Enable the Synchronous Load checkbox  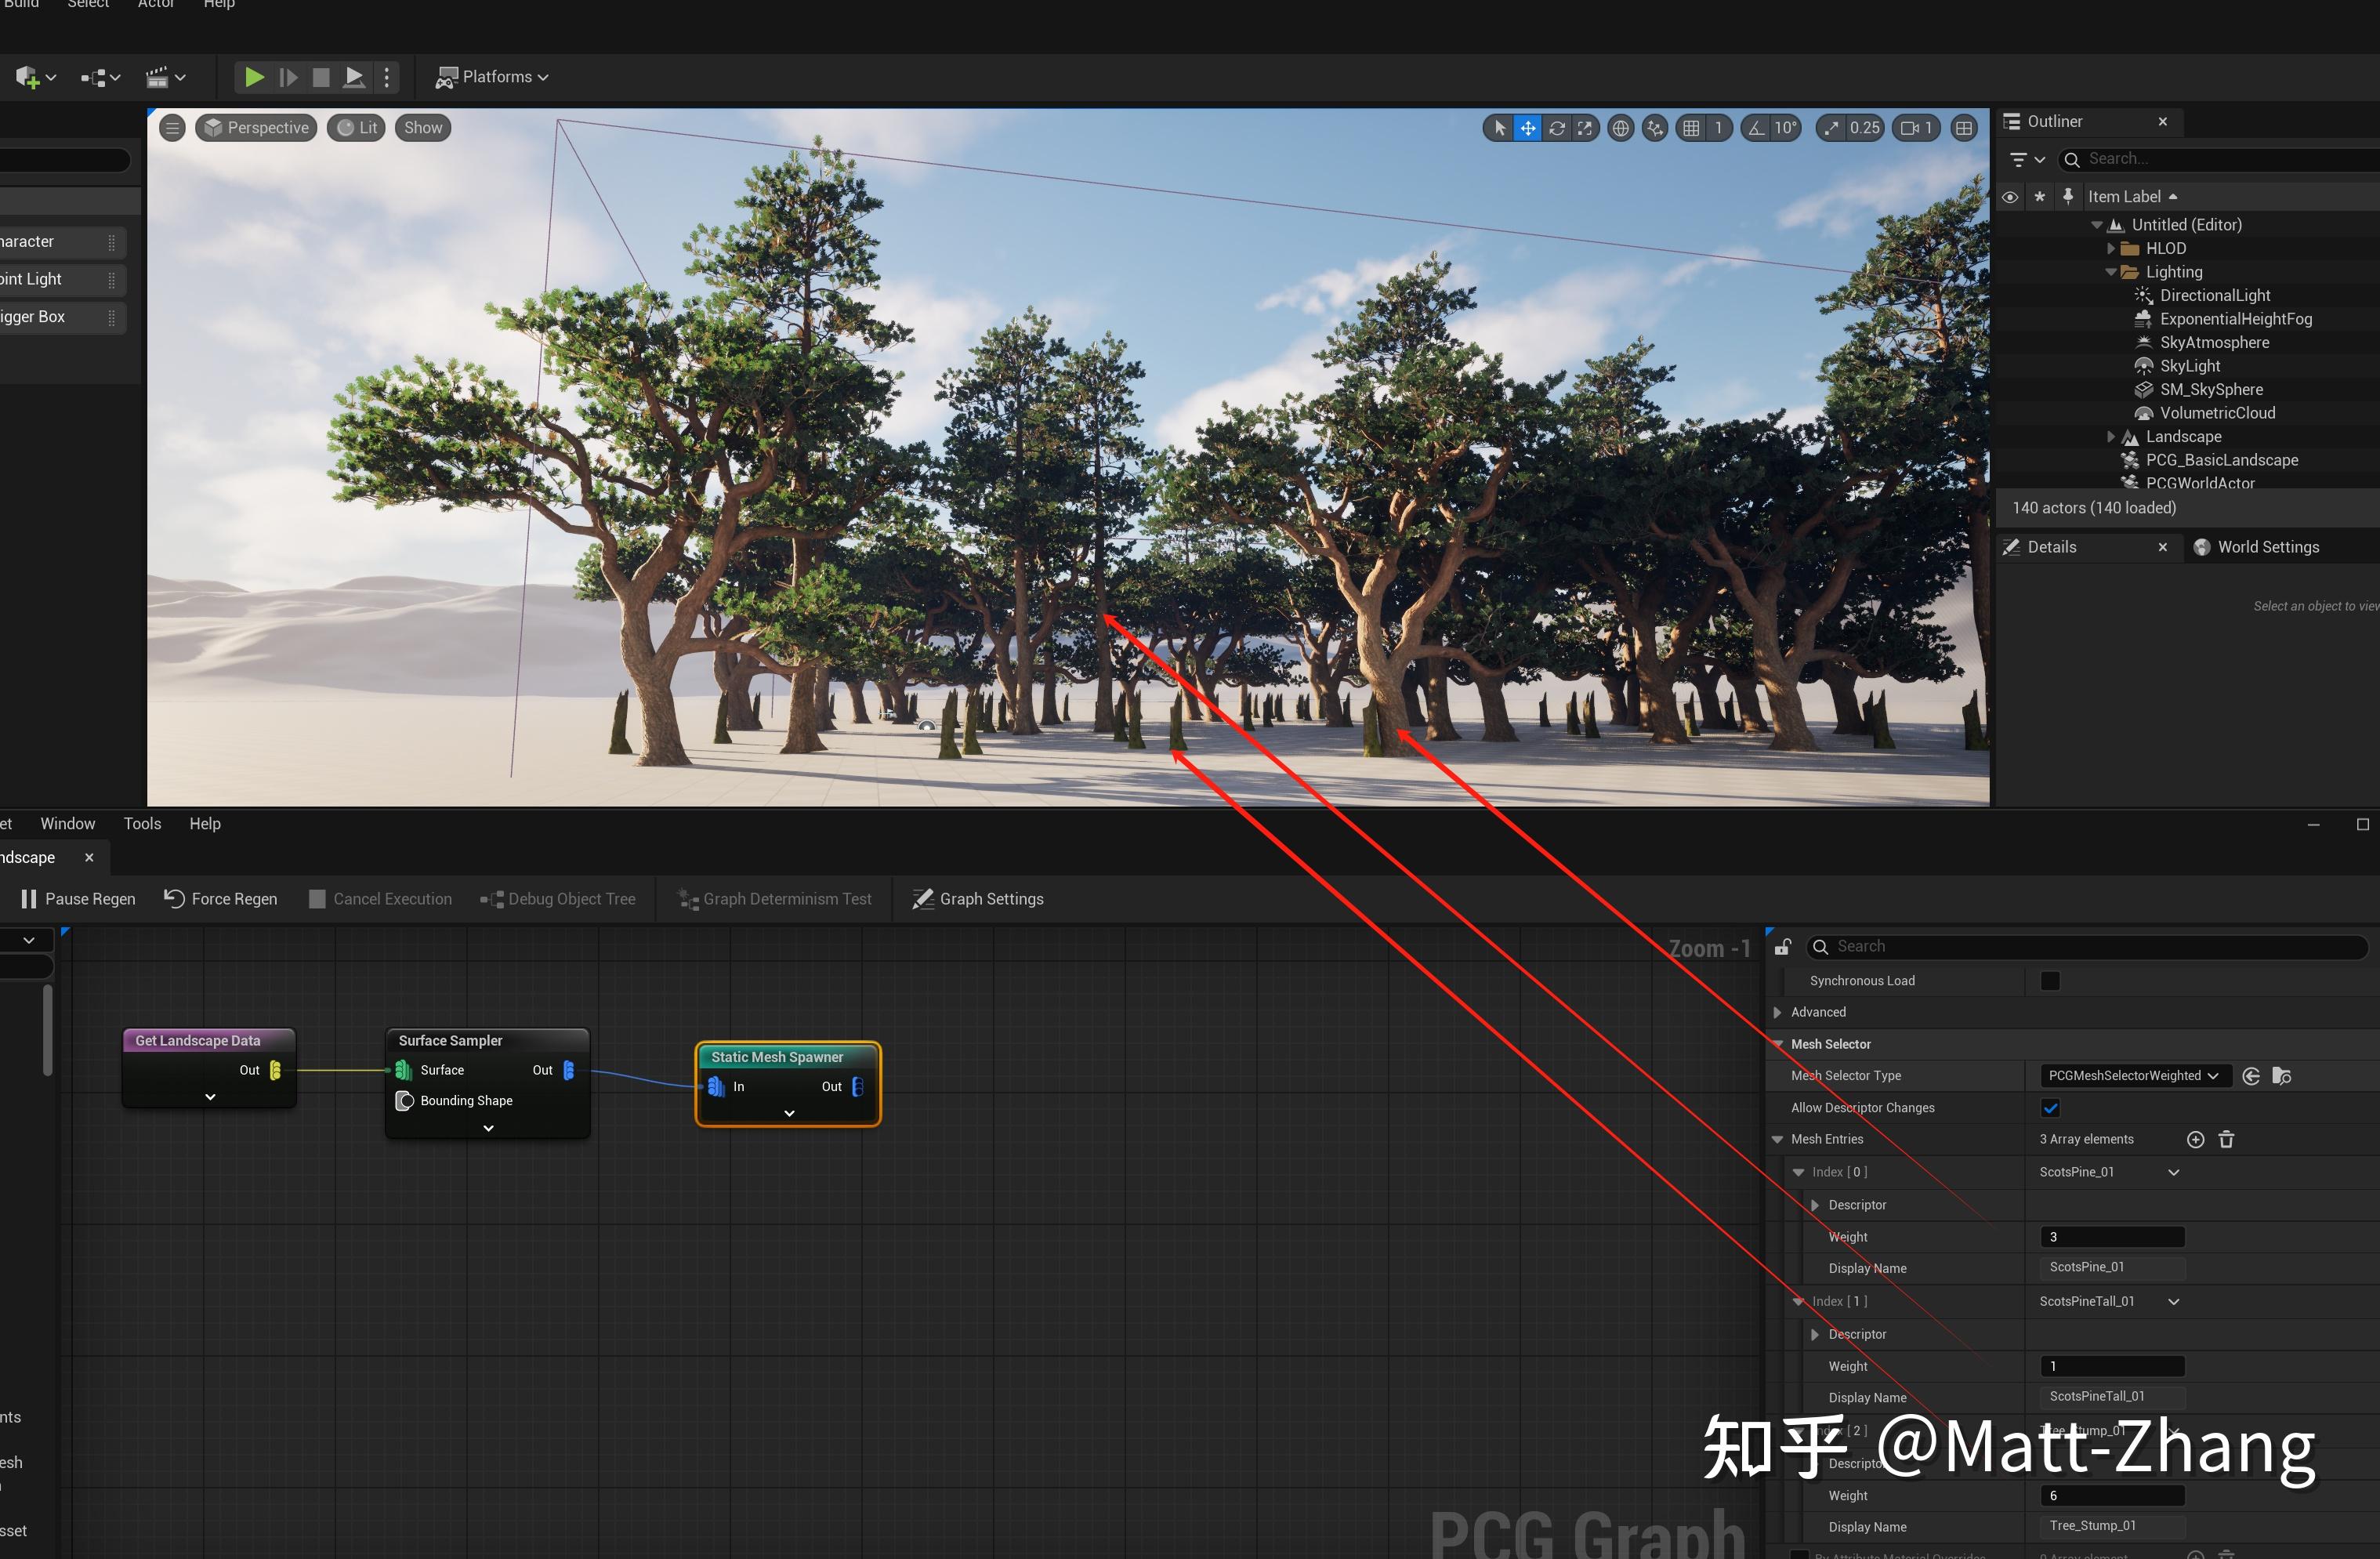(2050, 981)
